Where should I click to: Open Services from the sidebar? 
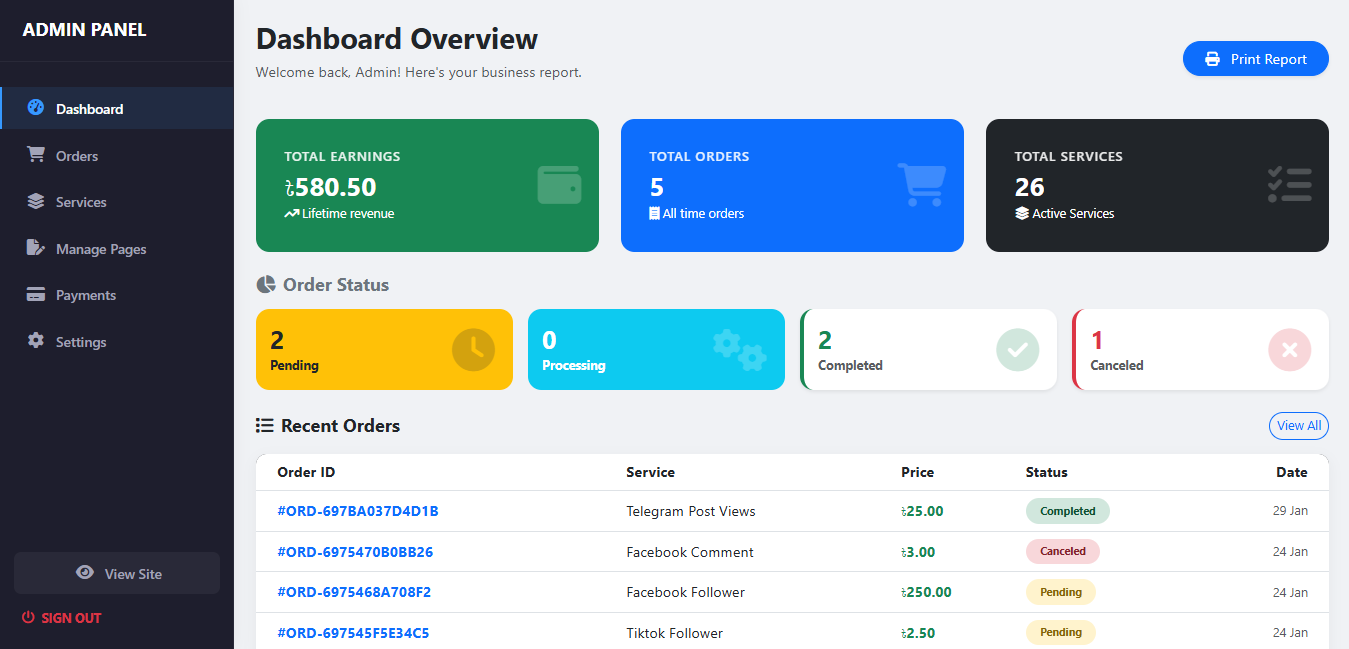pyautogui.click(x=80, y=202)
